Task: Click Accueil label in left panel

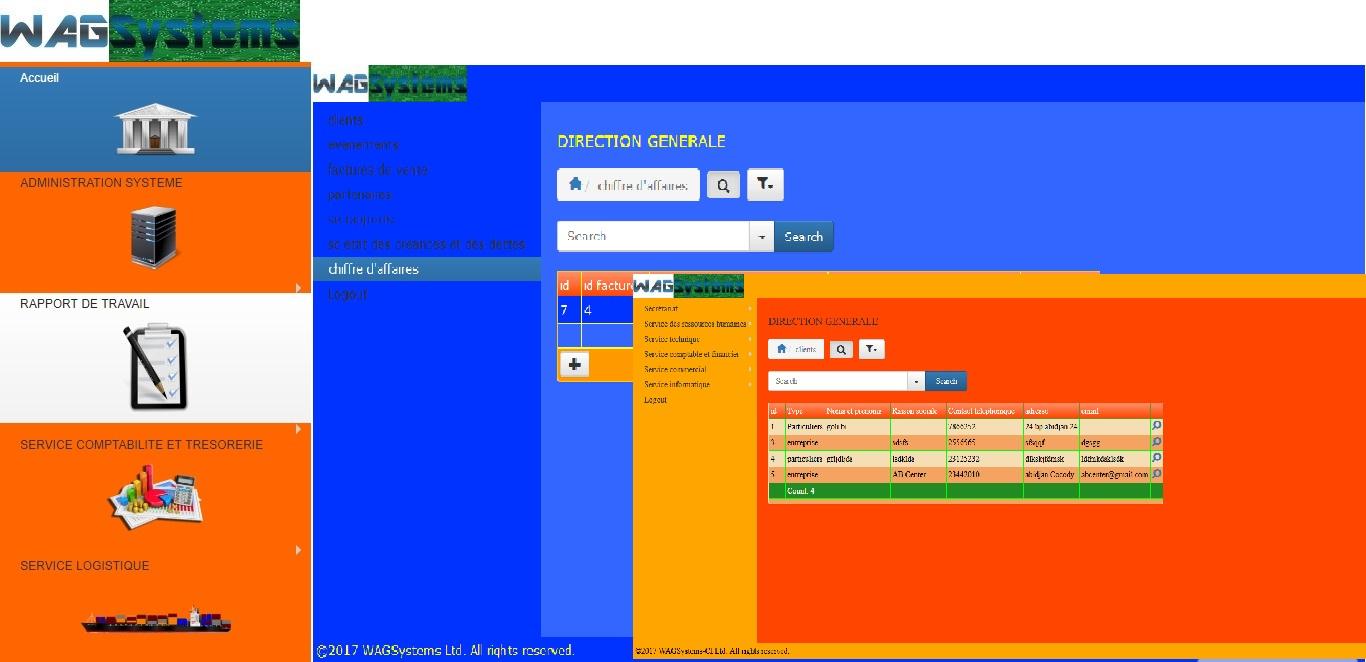Action: (39, 78)
